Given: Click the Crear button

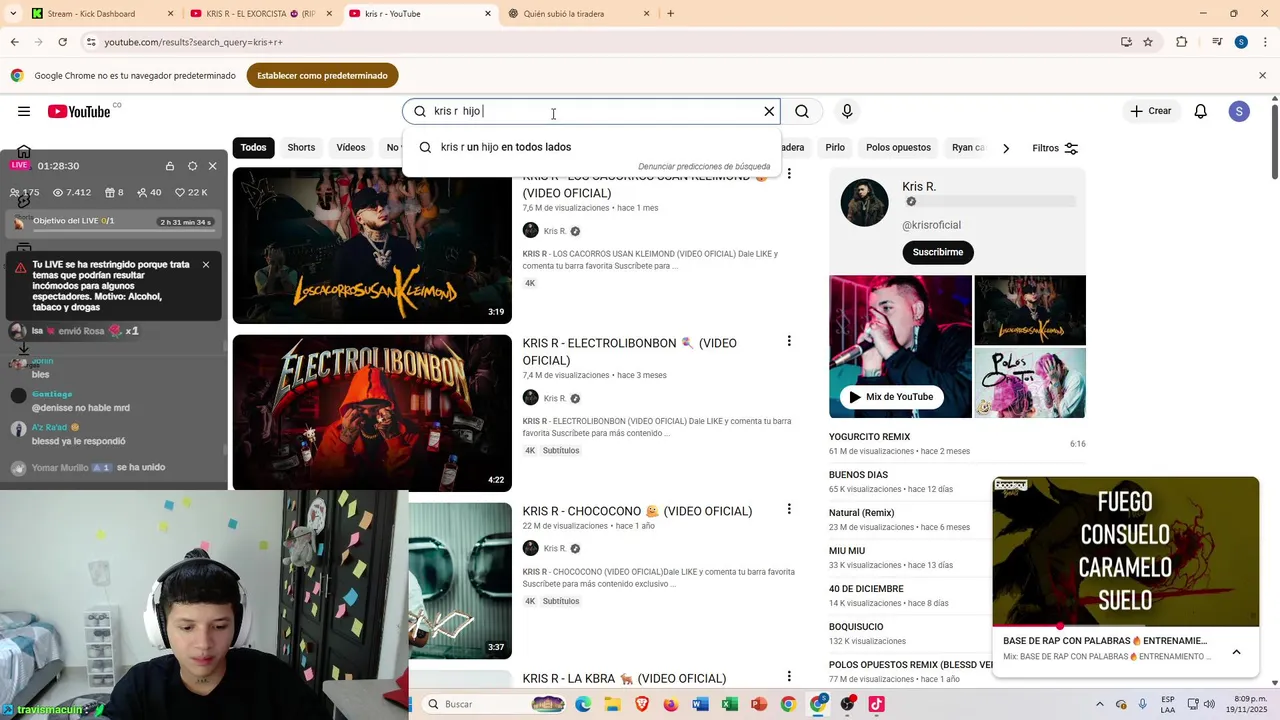Looking at the screenshot, I should 1150,111.
